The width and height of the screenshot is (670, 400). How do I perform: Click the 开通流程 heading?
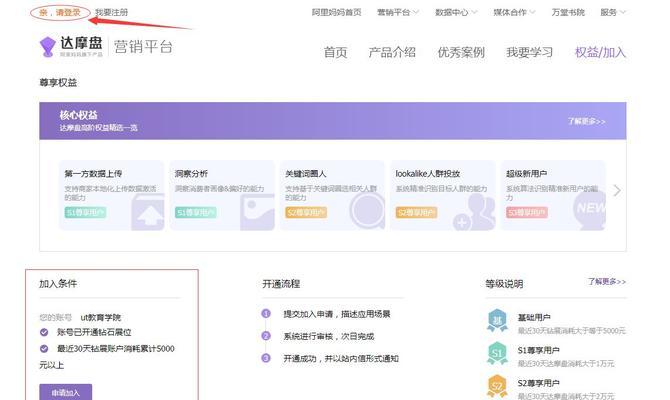click(x=281, y=284)
